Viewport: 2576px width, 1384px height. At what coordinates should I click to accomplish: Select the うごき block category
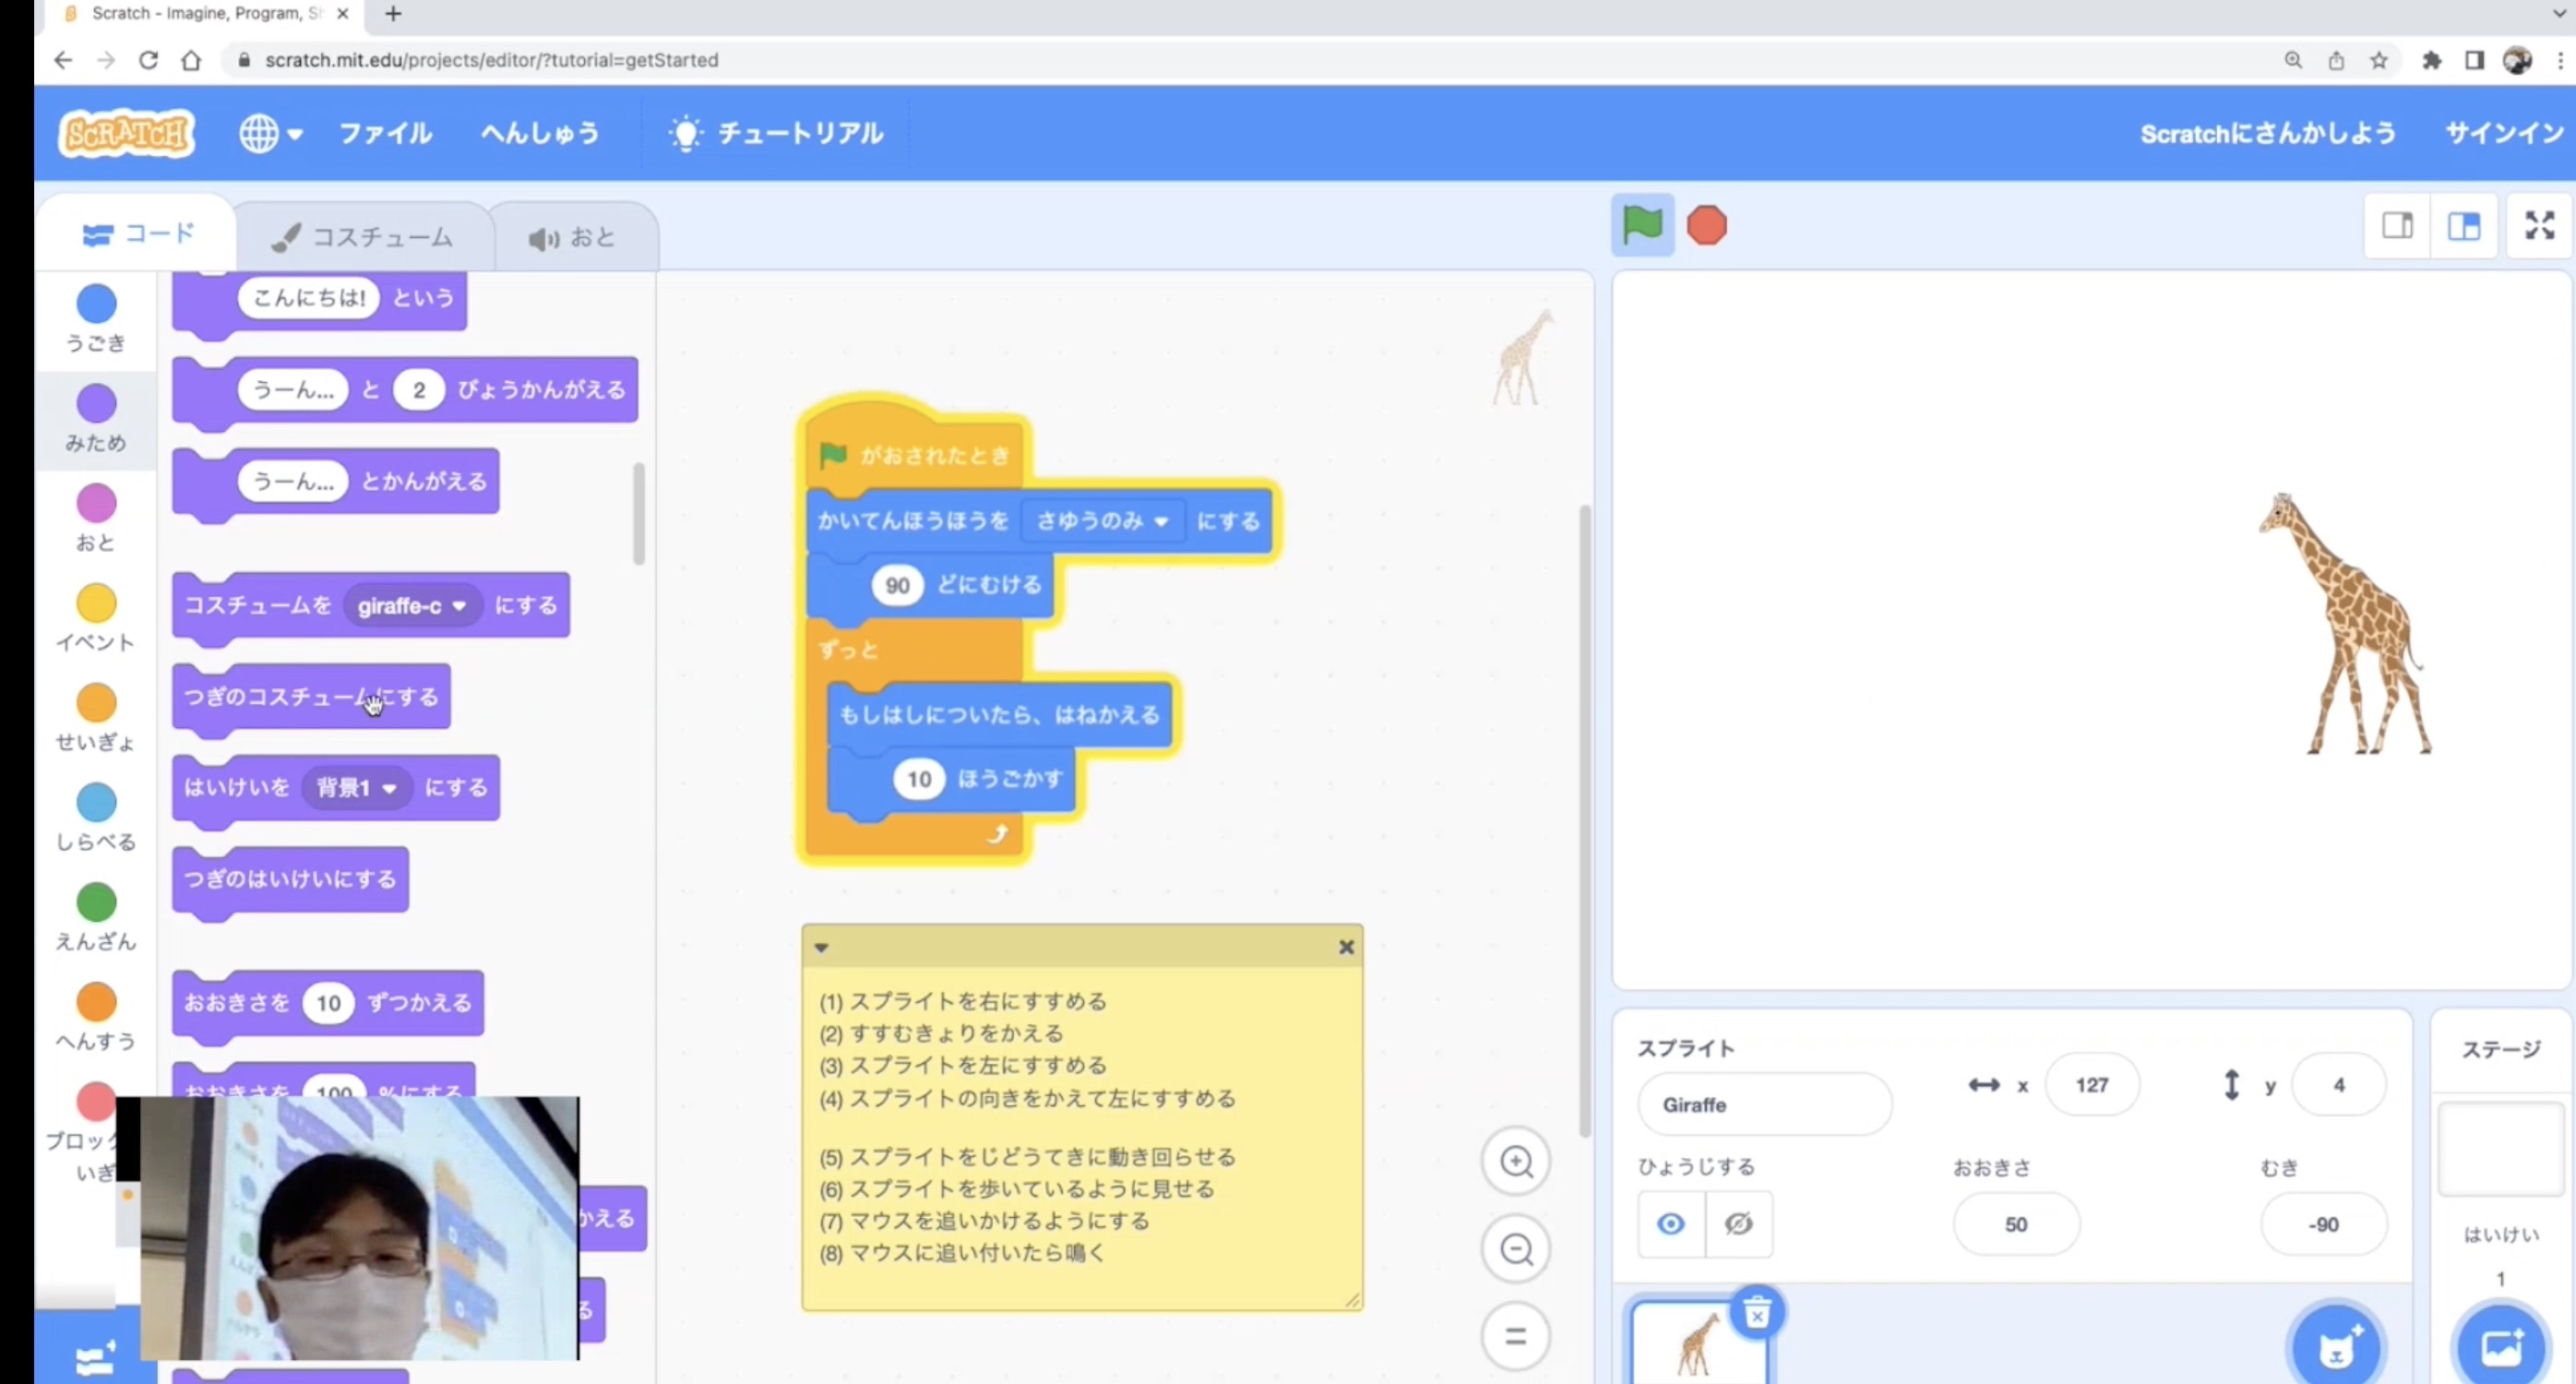96,319
